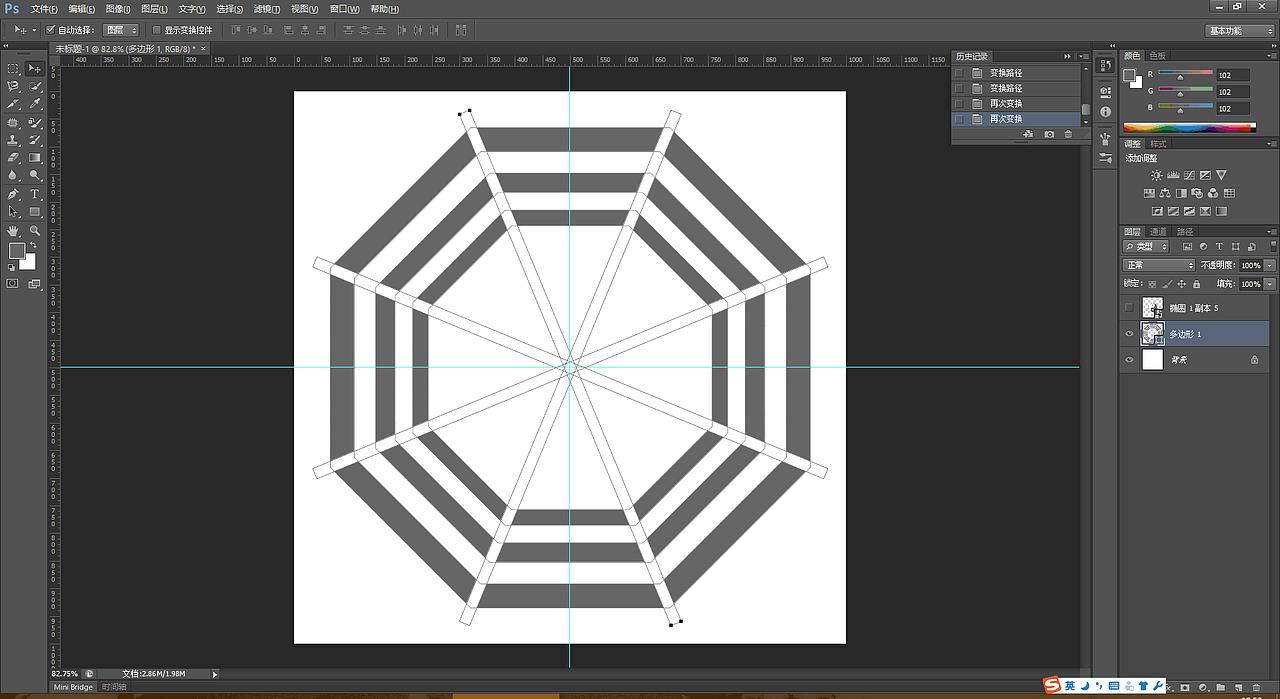Image resolution: width=1280 pixels, height=699 pixels.
Task: Select the Clone Stamp tool
Action: (13, 141)
